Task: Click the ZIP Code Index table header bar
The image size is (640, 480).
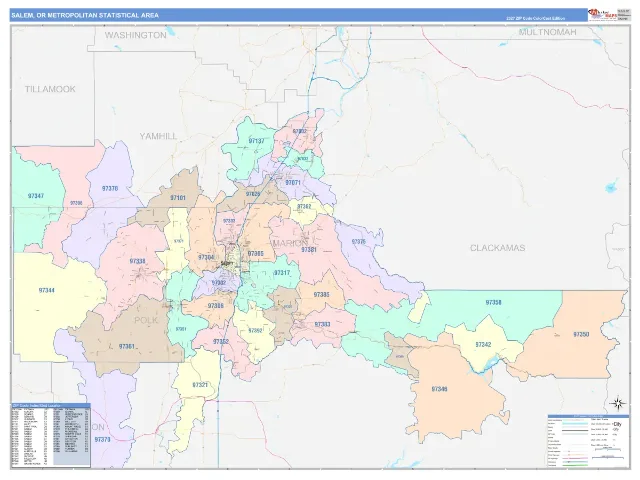Action: coord(51,405)
